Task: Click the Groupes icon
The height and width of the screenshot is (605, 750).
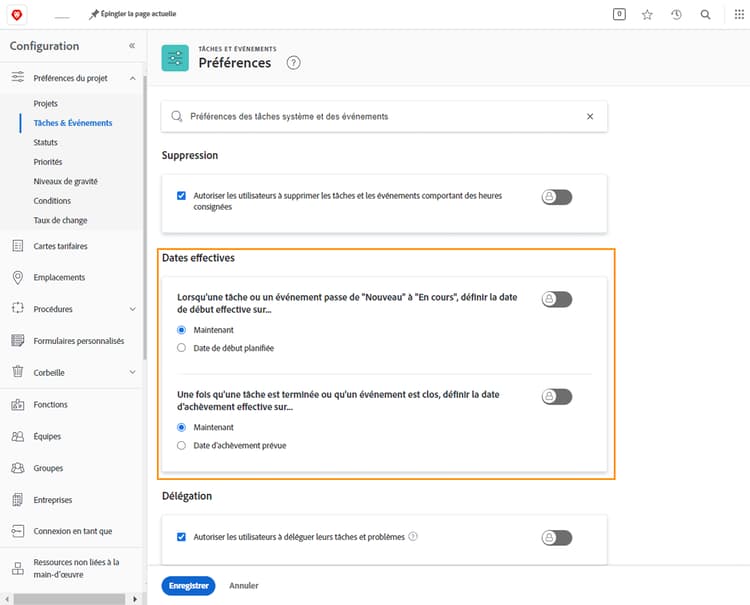Action: pyautogui.click(x=18, y=468)
